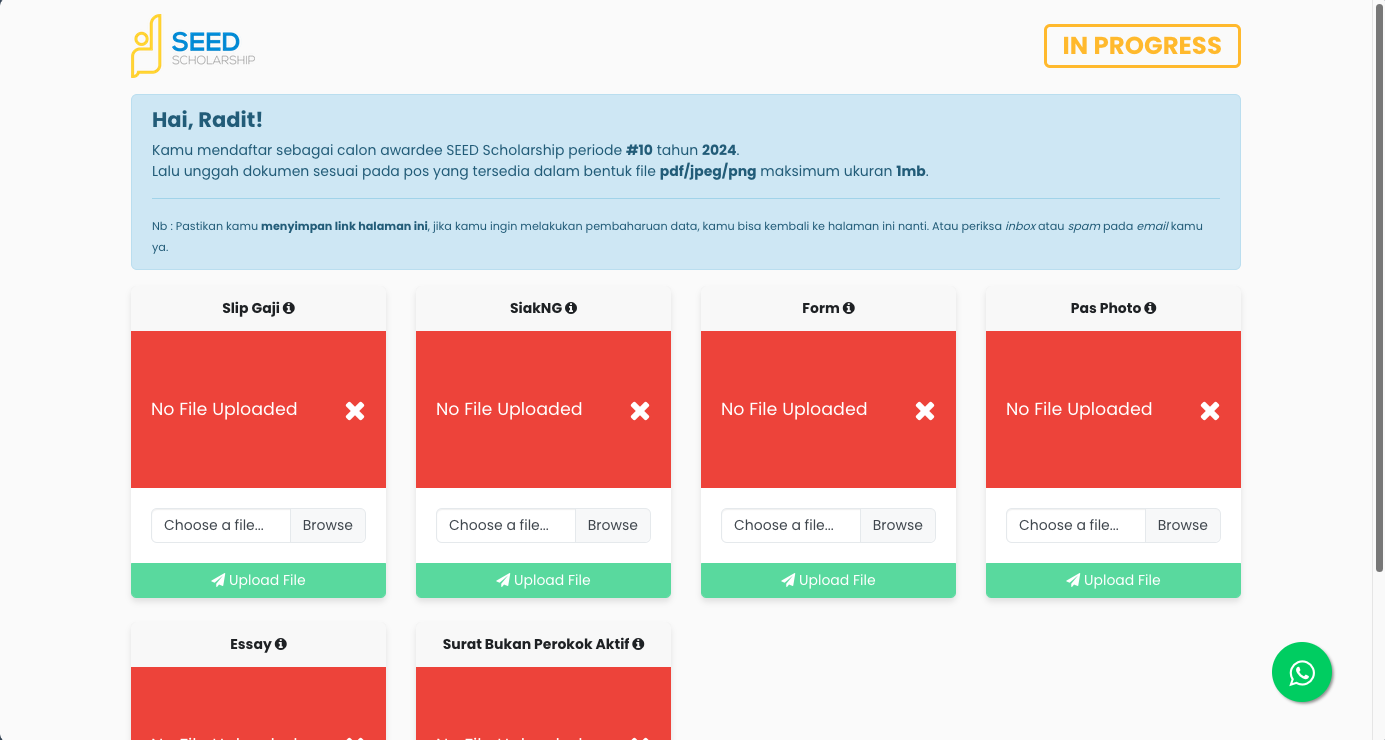
Task: Click Choose a file field under Form
Action: click(x=791, y=525)
